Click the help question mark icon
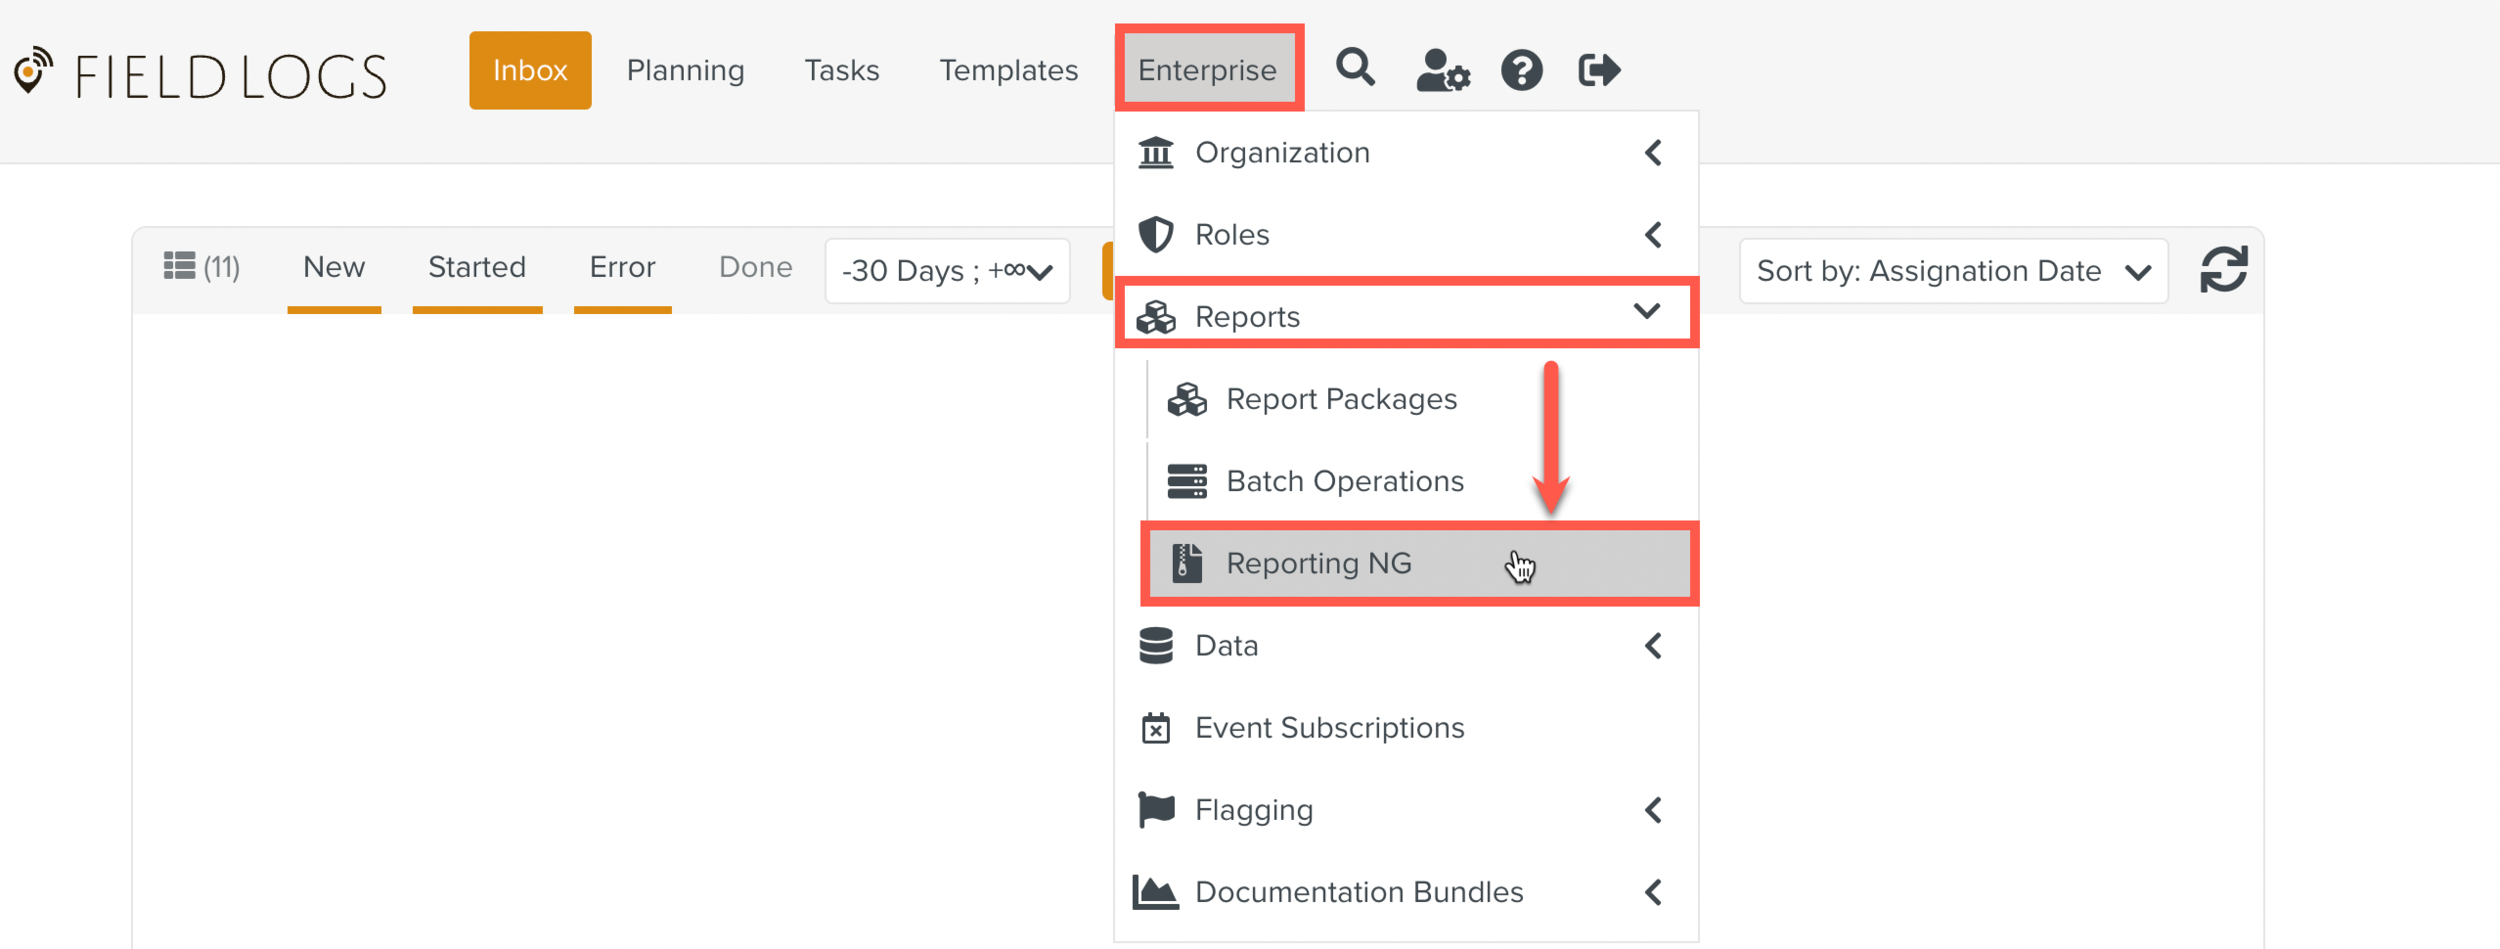Screen dimensions: 2500x949 point(1521,71)
